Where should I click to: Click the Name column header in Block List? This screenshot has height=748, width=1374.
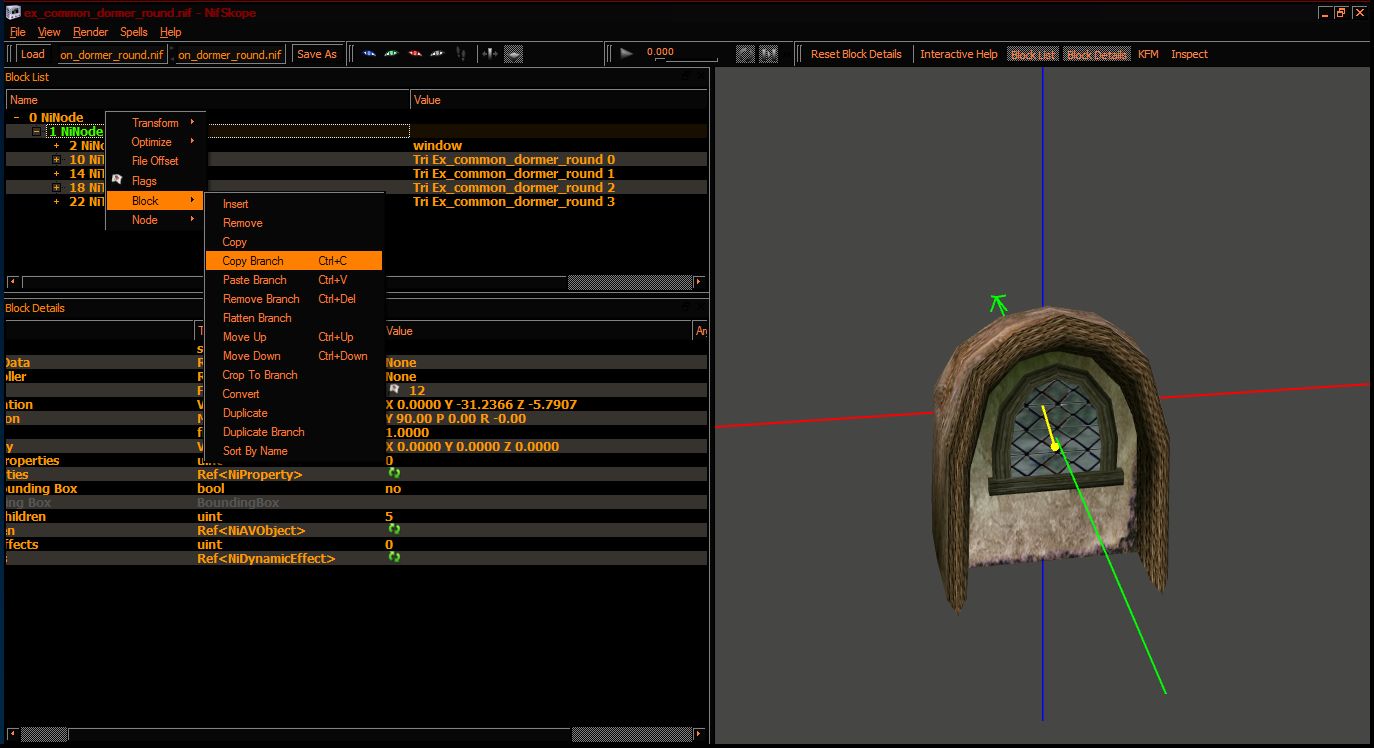coord(208,100)
